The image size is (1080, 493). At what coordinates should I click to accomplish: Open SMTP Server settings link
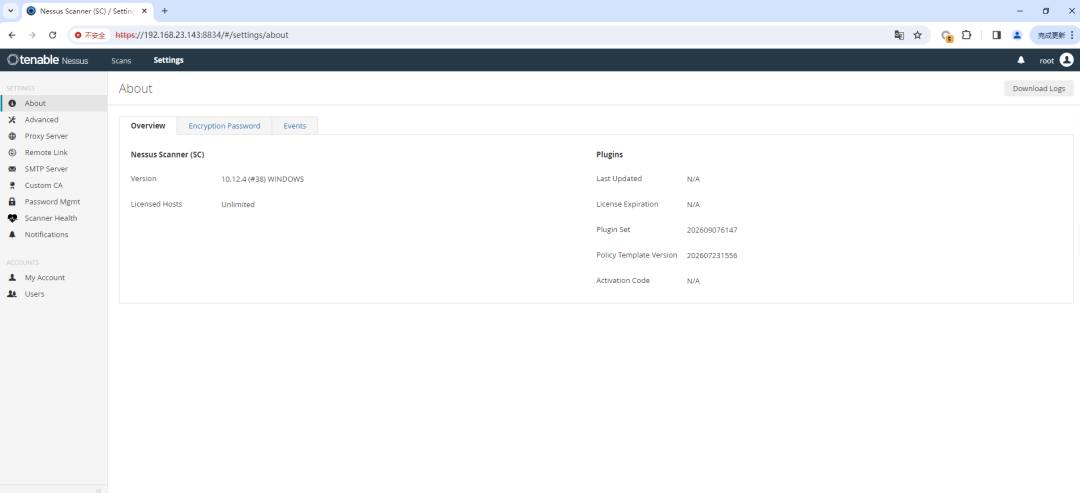coord(46,169)
